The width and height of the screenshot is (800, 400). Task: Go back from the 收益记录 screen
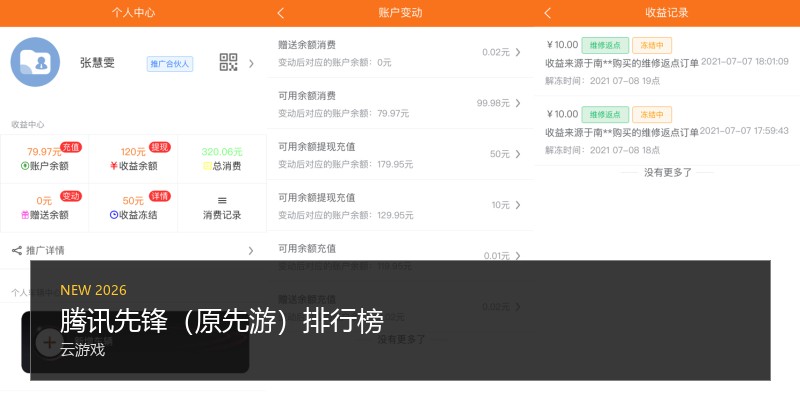click(x=547, y=13)
